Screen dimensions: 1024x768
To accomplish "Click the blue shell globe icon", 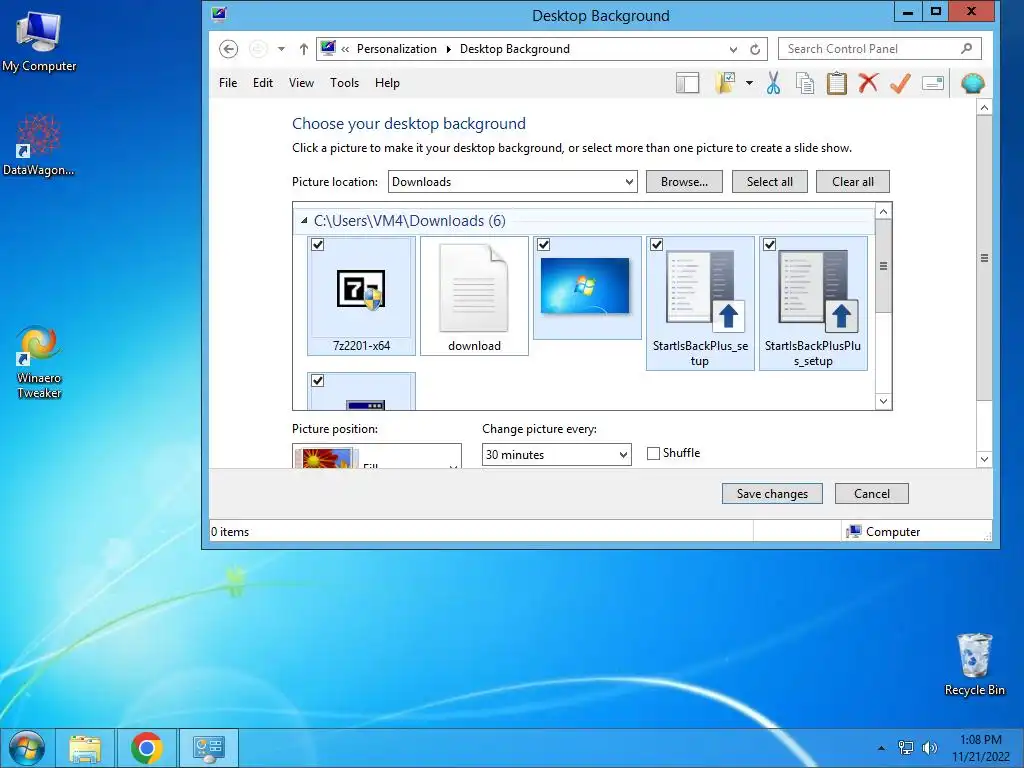I will coord(972,83).
